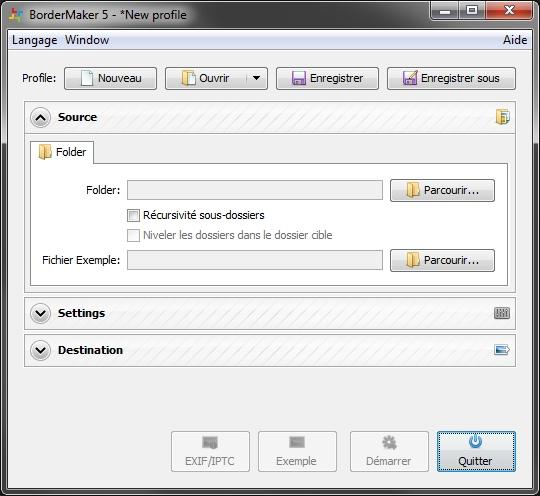Open the Ouvrir dropdown arrow
The height and width of the screenshot is (496, 540).
tap(257, 78)
